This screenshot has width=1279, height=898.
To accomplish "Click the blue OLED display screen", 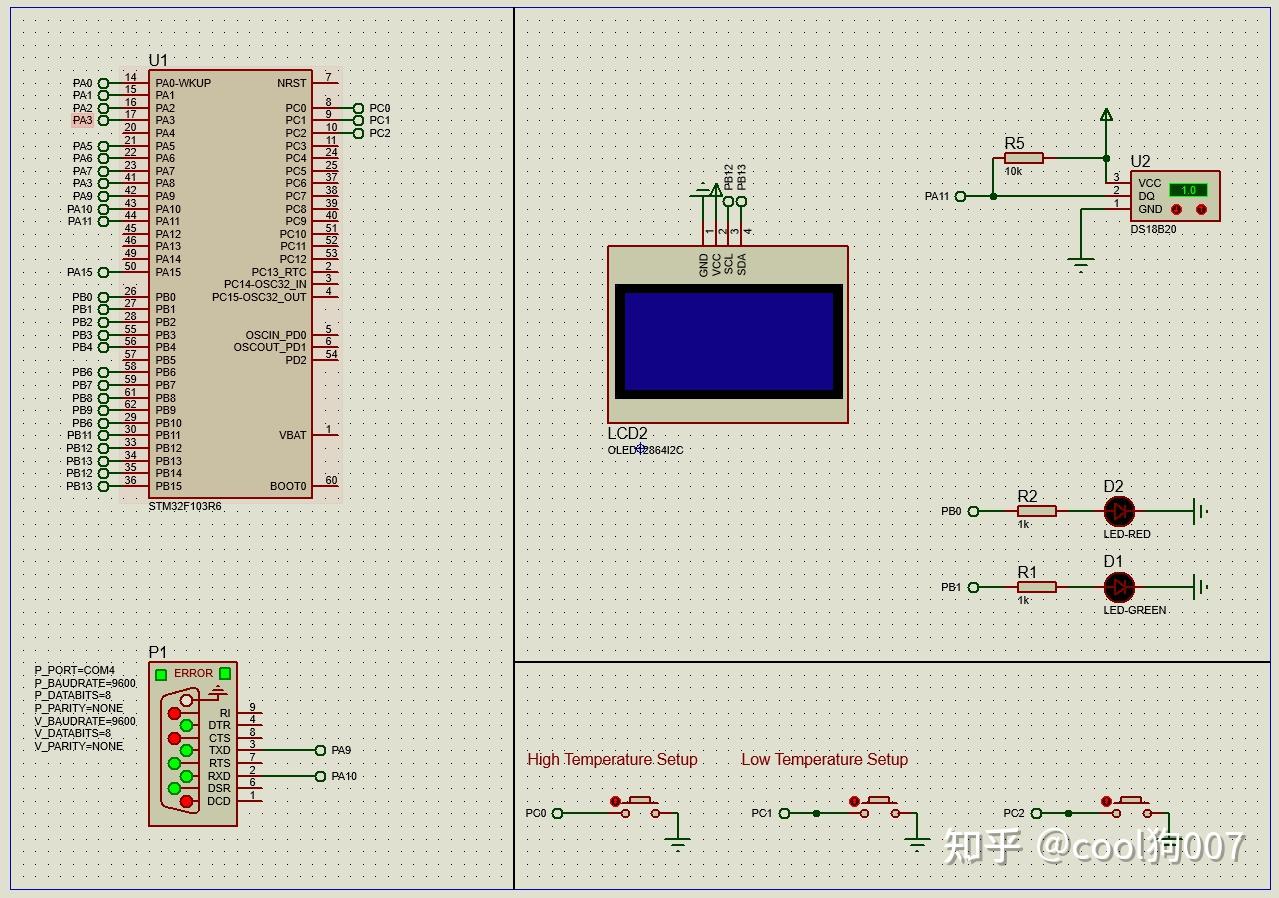I will 728,341.
